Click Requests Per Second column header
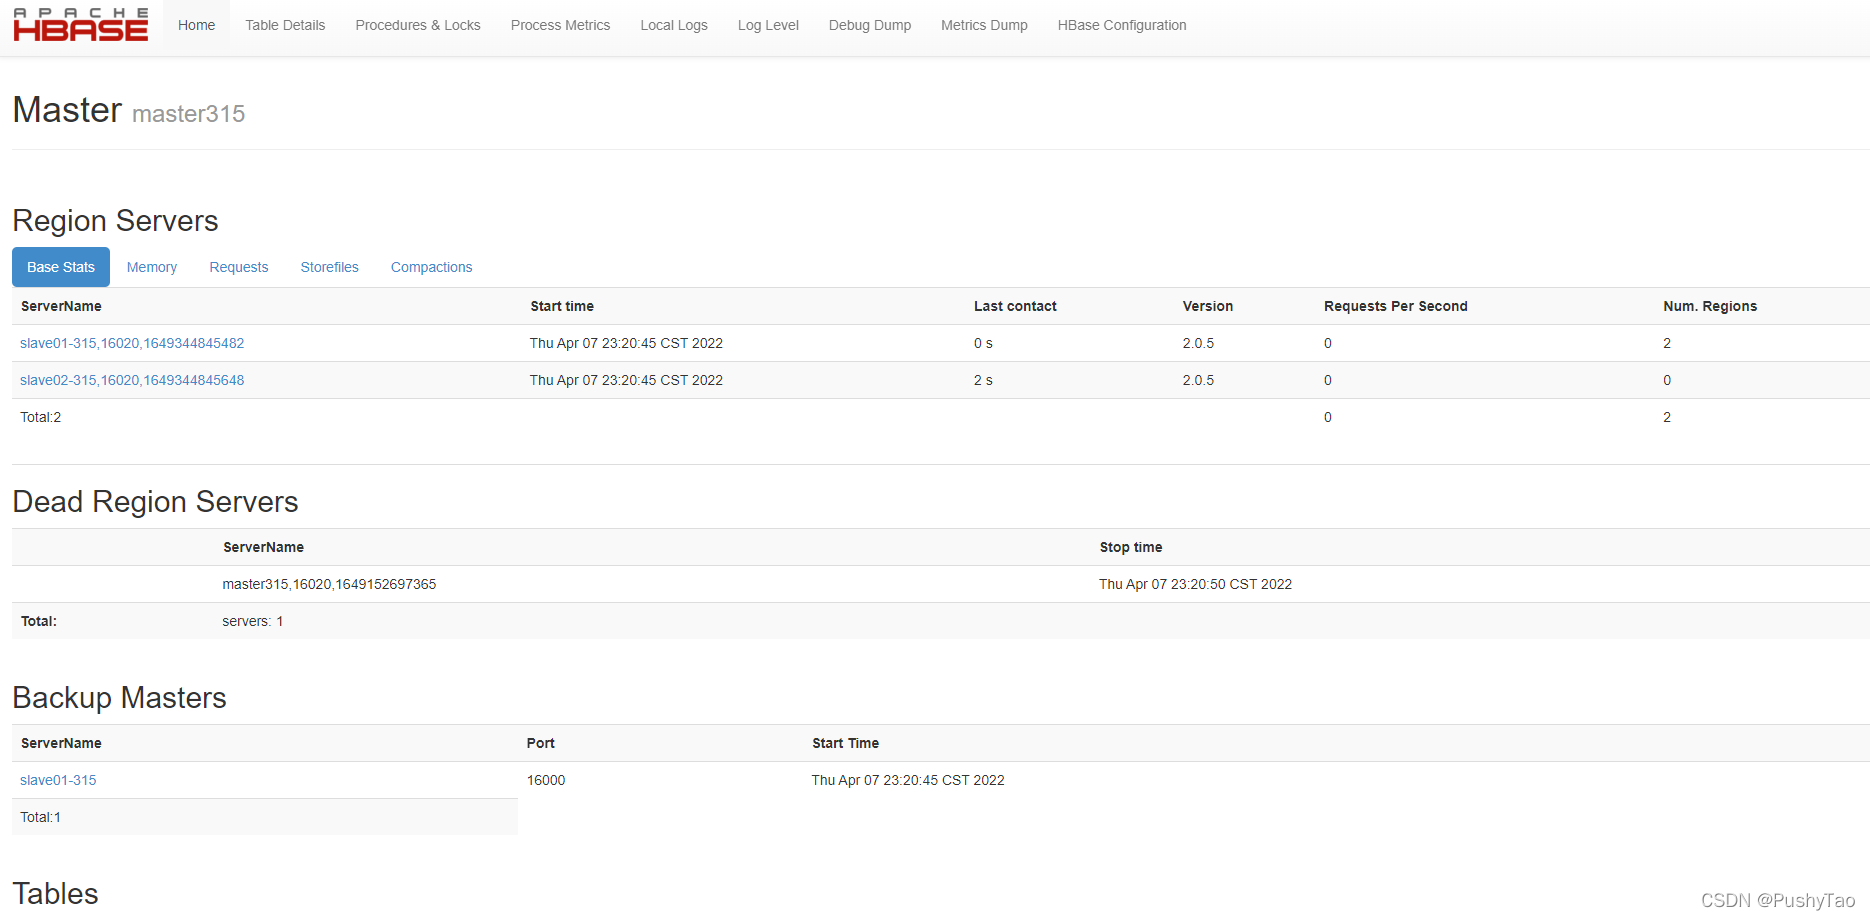Viewport: 1870px width, 920px height. (x=1396, y=306)
